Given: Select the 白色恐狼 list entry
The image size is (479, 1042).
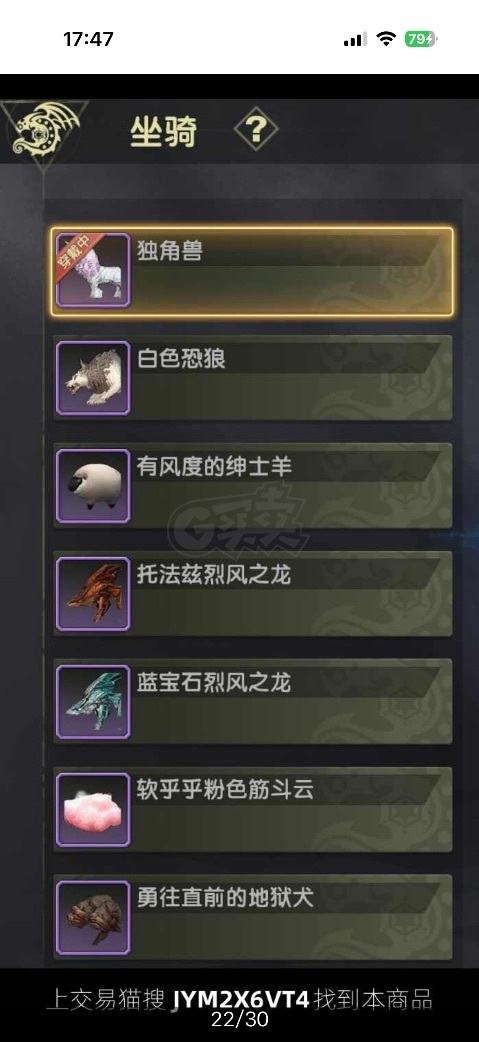Looking at the screenshot, I should (252, 378).
